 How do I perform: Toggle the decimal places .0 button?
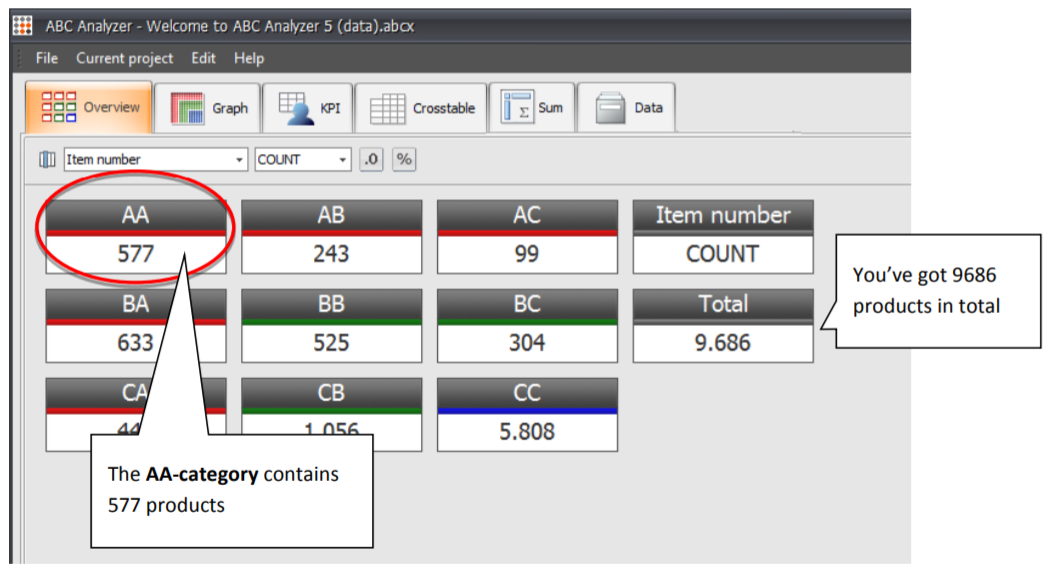tap(371, 159)
